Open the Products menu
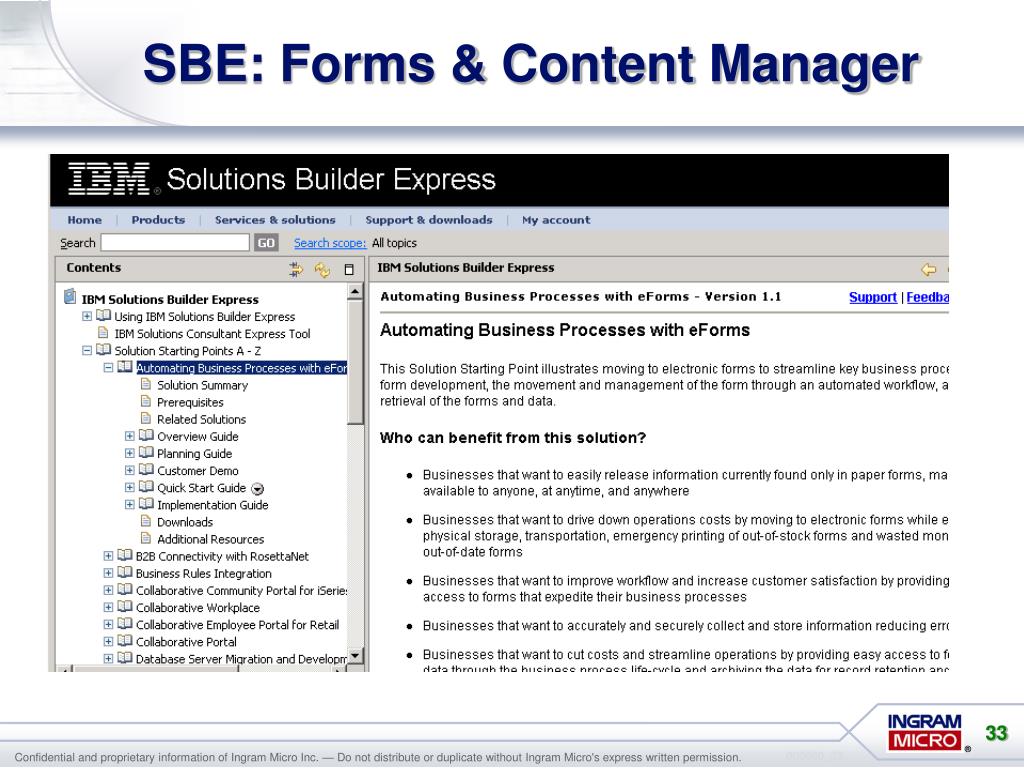The height and width of the screenshot is (768, 1024). click(158, 220)
